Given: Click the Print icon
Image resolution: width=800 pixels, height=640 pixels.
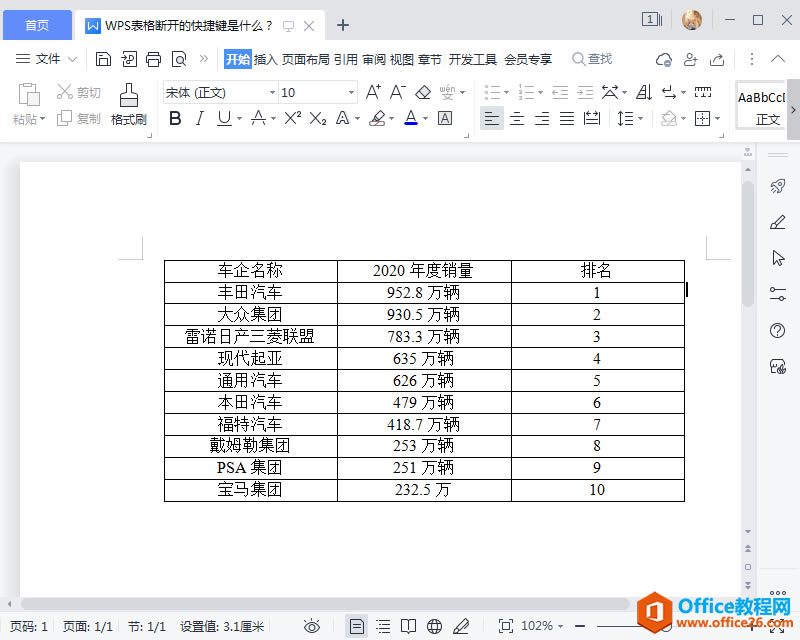Looking at the screenshot, I should [x=153, y=59].
